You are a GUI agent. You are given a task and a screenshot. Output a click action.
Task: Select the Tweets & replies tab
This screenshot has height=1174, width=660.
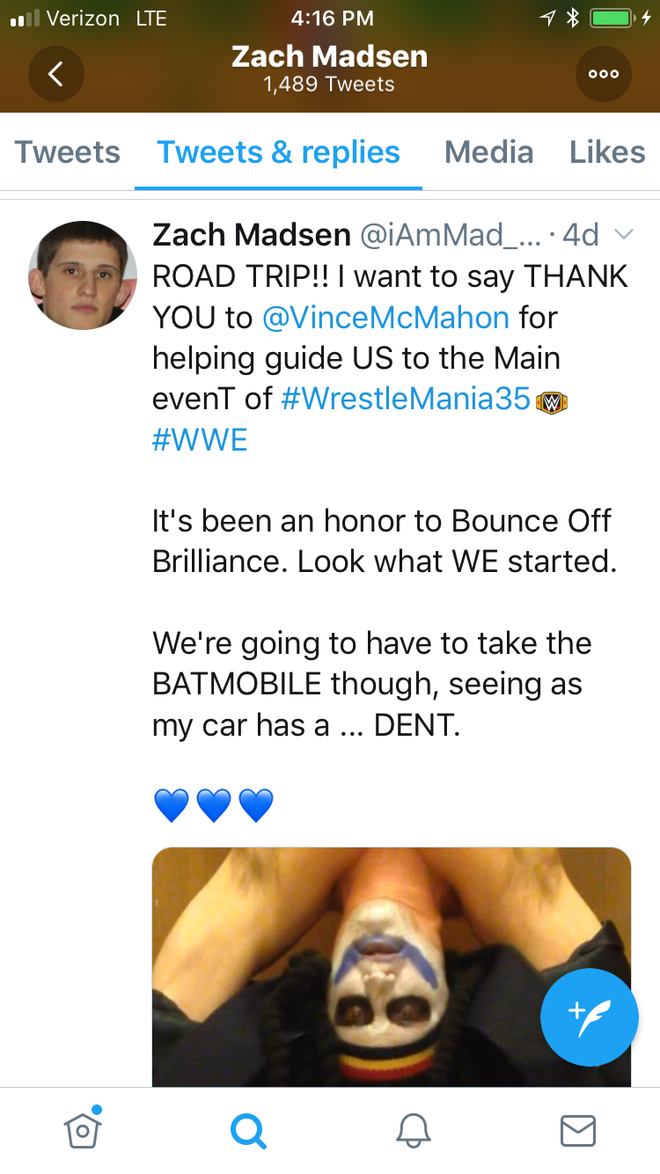click(x=278, y=152)
